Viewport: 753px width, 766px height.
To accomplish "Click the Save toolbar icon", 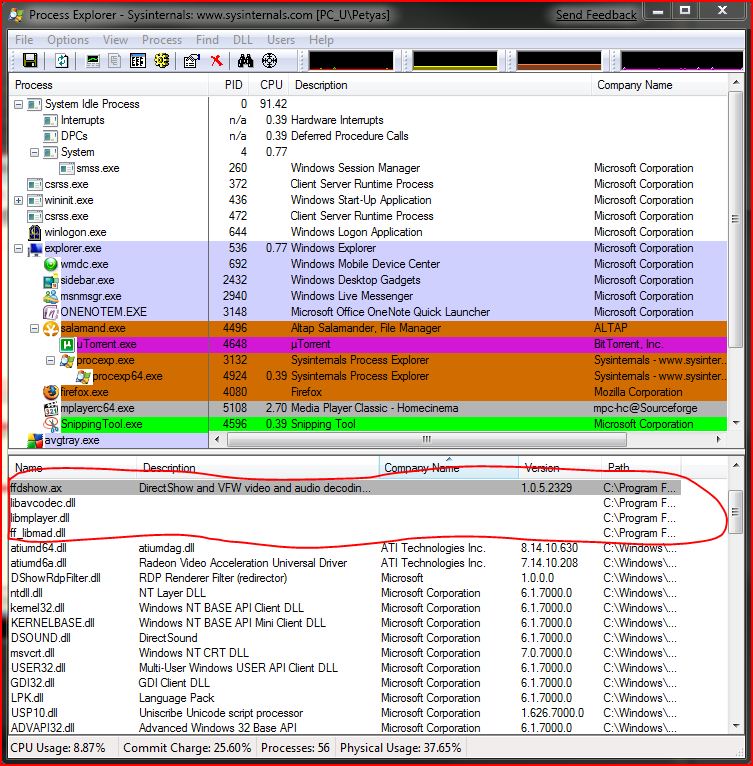I will [30, 61].
